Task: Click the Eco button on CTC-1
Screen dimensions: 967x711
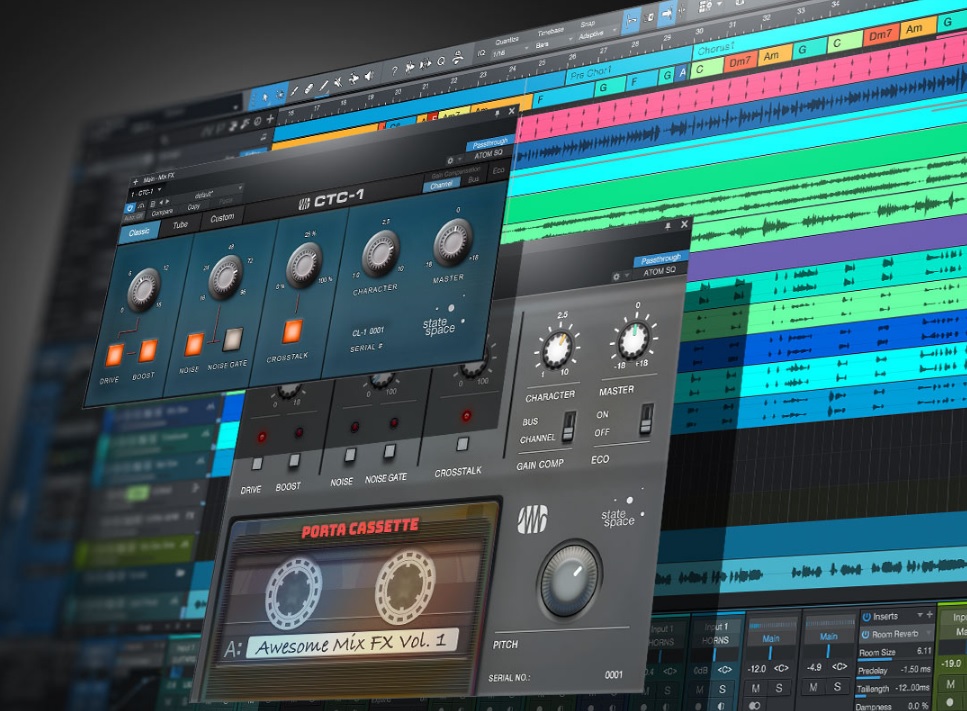Action: [x=498, y=170]
